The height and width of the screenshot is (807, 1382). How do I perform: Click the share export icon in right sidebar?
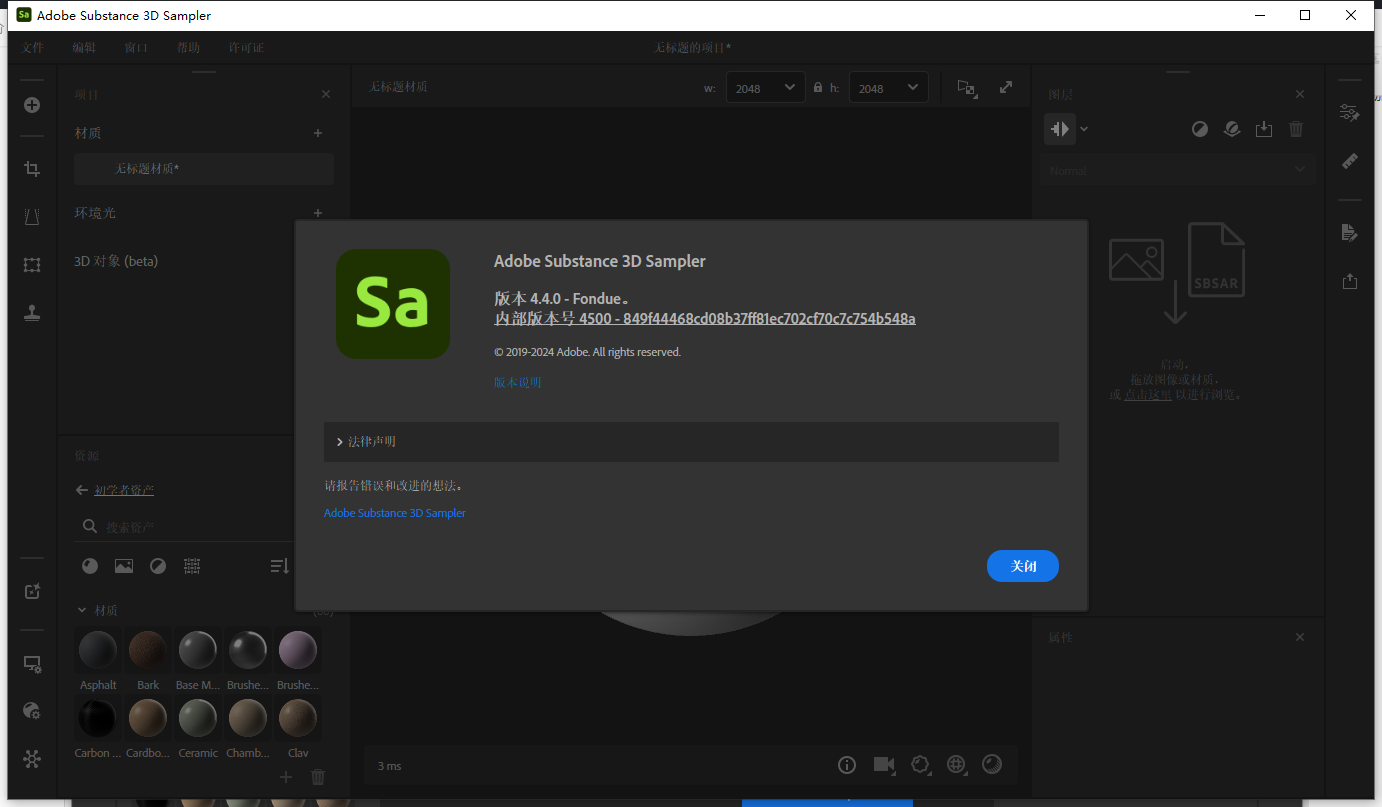coord(1350,281)
